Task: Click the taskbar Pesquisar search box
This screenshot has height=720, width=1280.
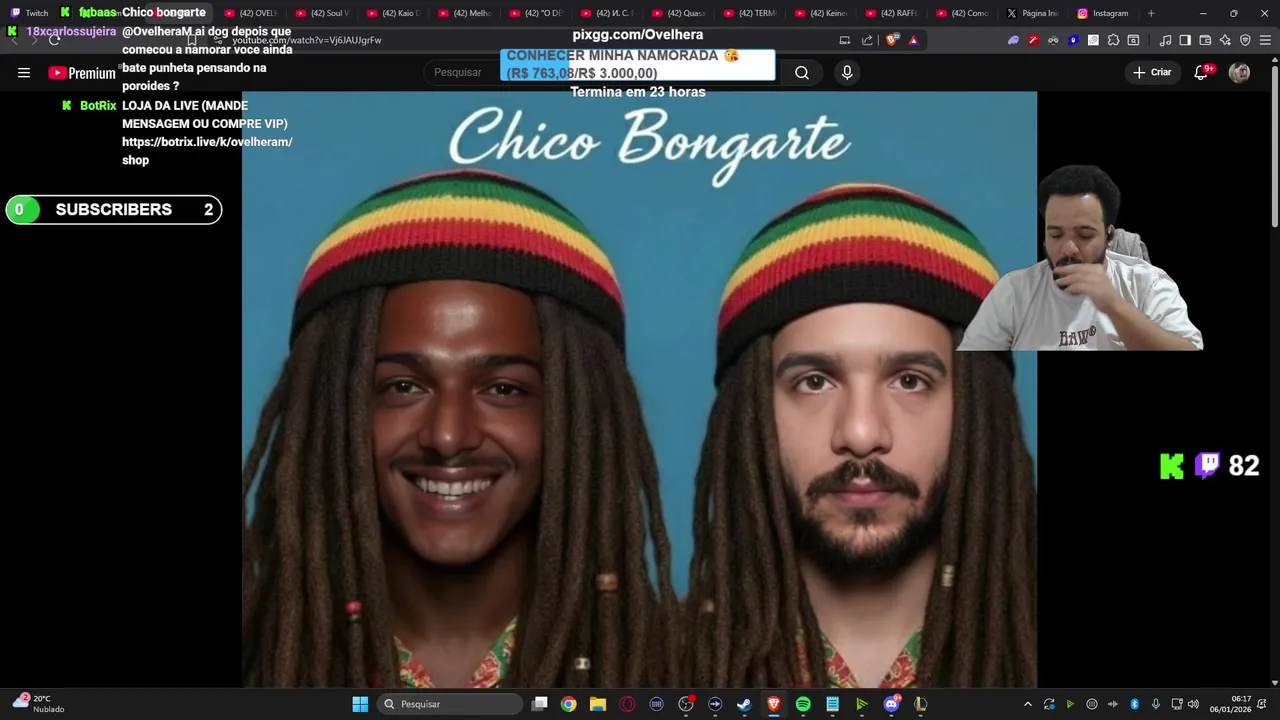Action: [x=450, y=704]
